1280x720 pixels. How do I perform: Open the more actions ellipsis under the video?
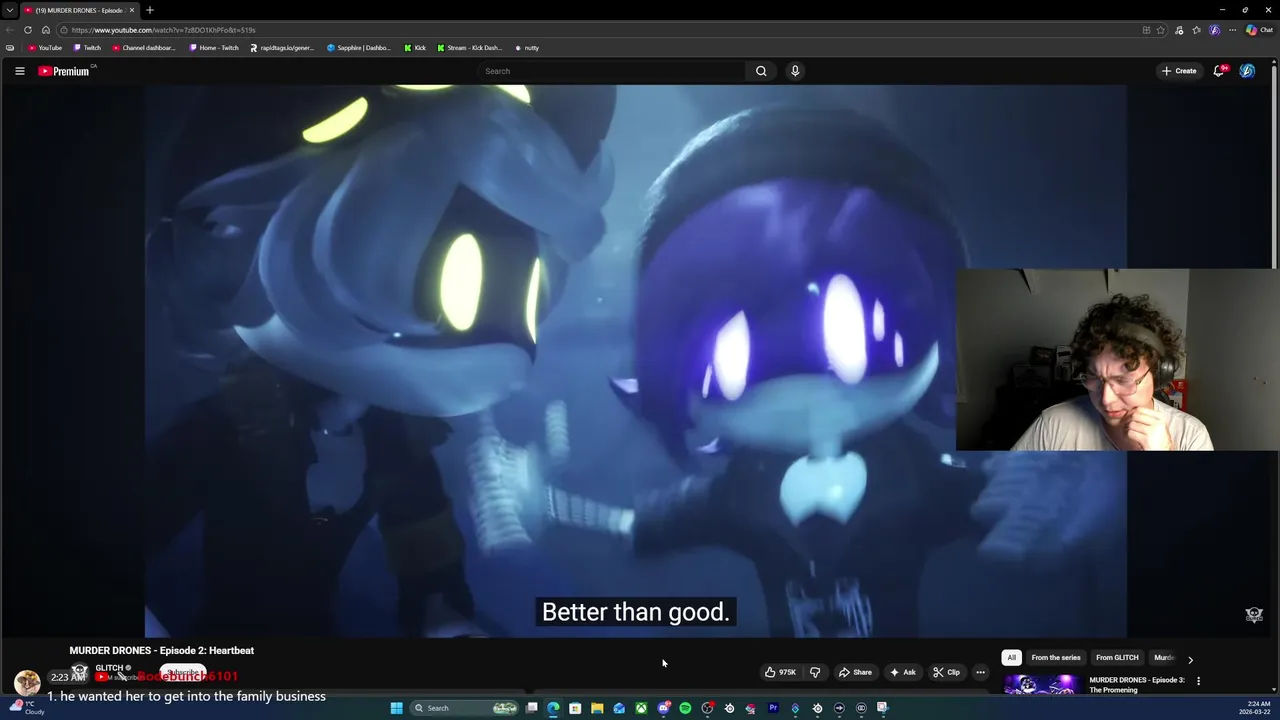pyautogui.click(x=981, y=672)
